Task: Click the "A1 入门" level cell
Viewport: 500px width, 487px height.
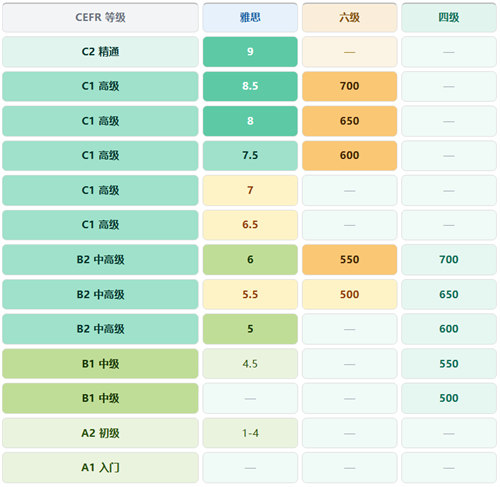Action: pyautogui.click(x=100, y=468)
